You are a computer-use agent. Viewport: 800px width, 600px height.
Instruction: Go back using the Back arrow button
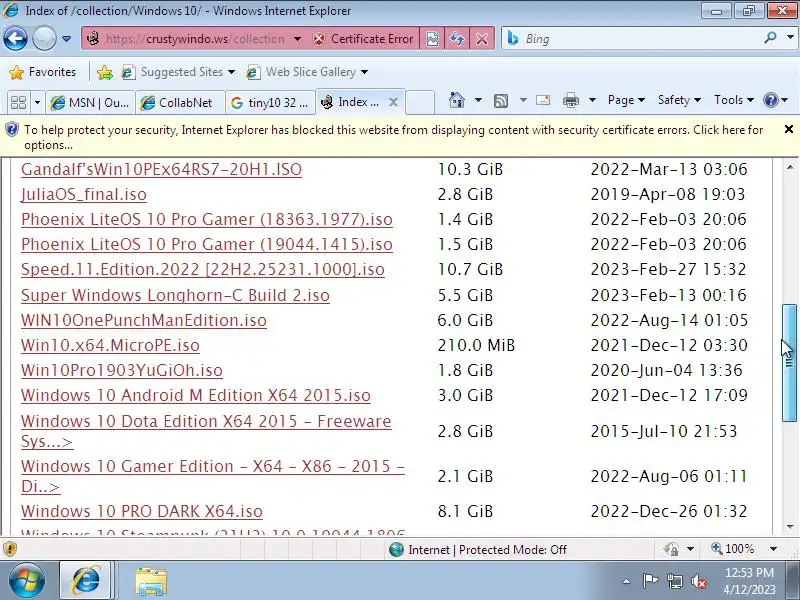pos(15,38)
